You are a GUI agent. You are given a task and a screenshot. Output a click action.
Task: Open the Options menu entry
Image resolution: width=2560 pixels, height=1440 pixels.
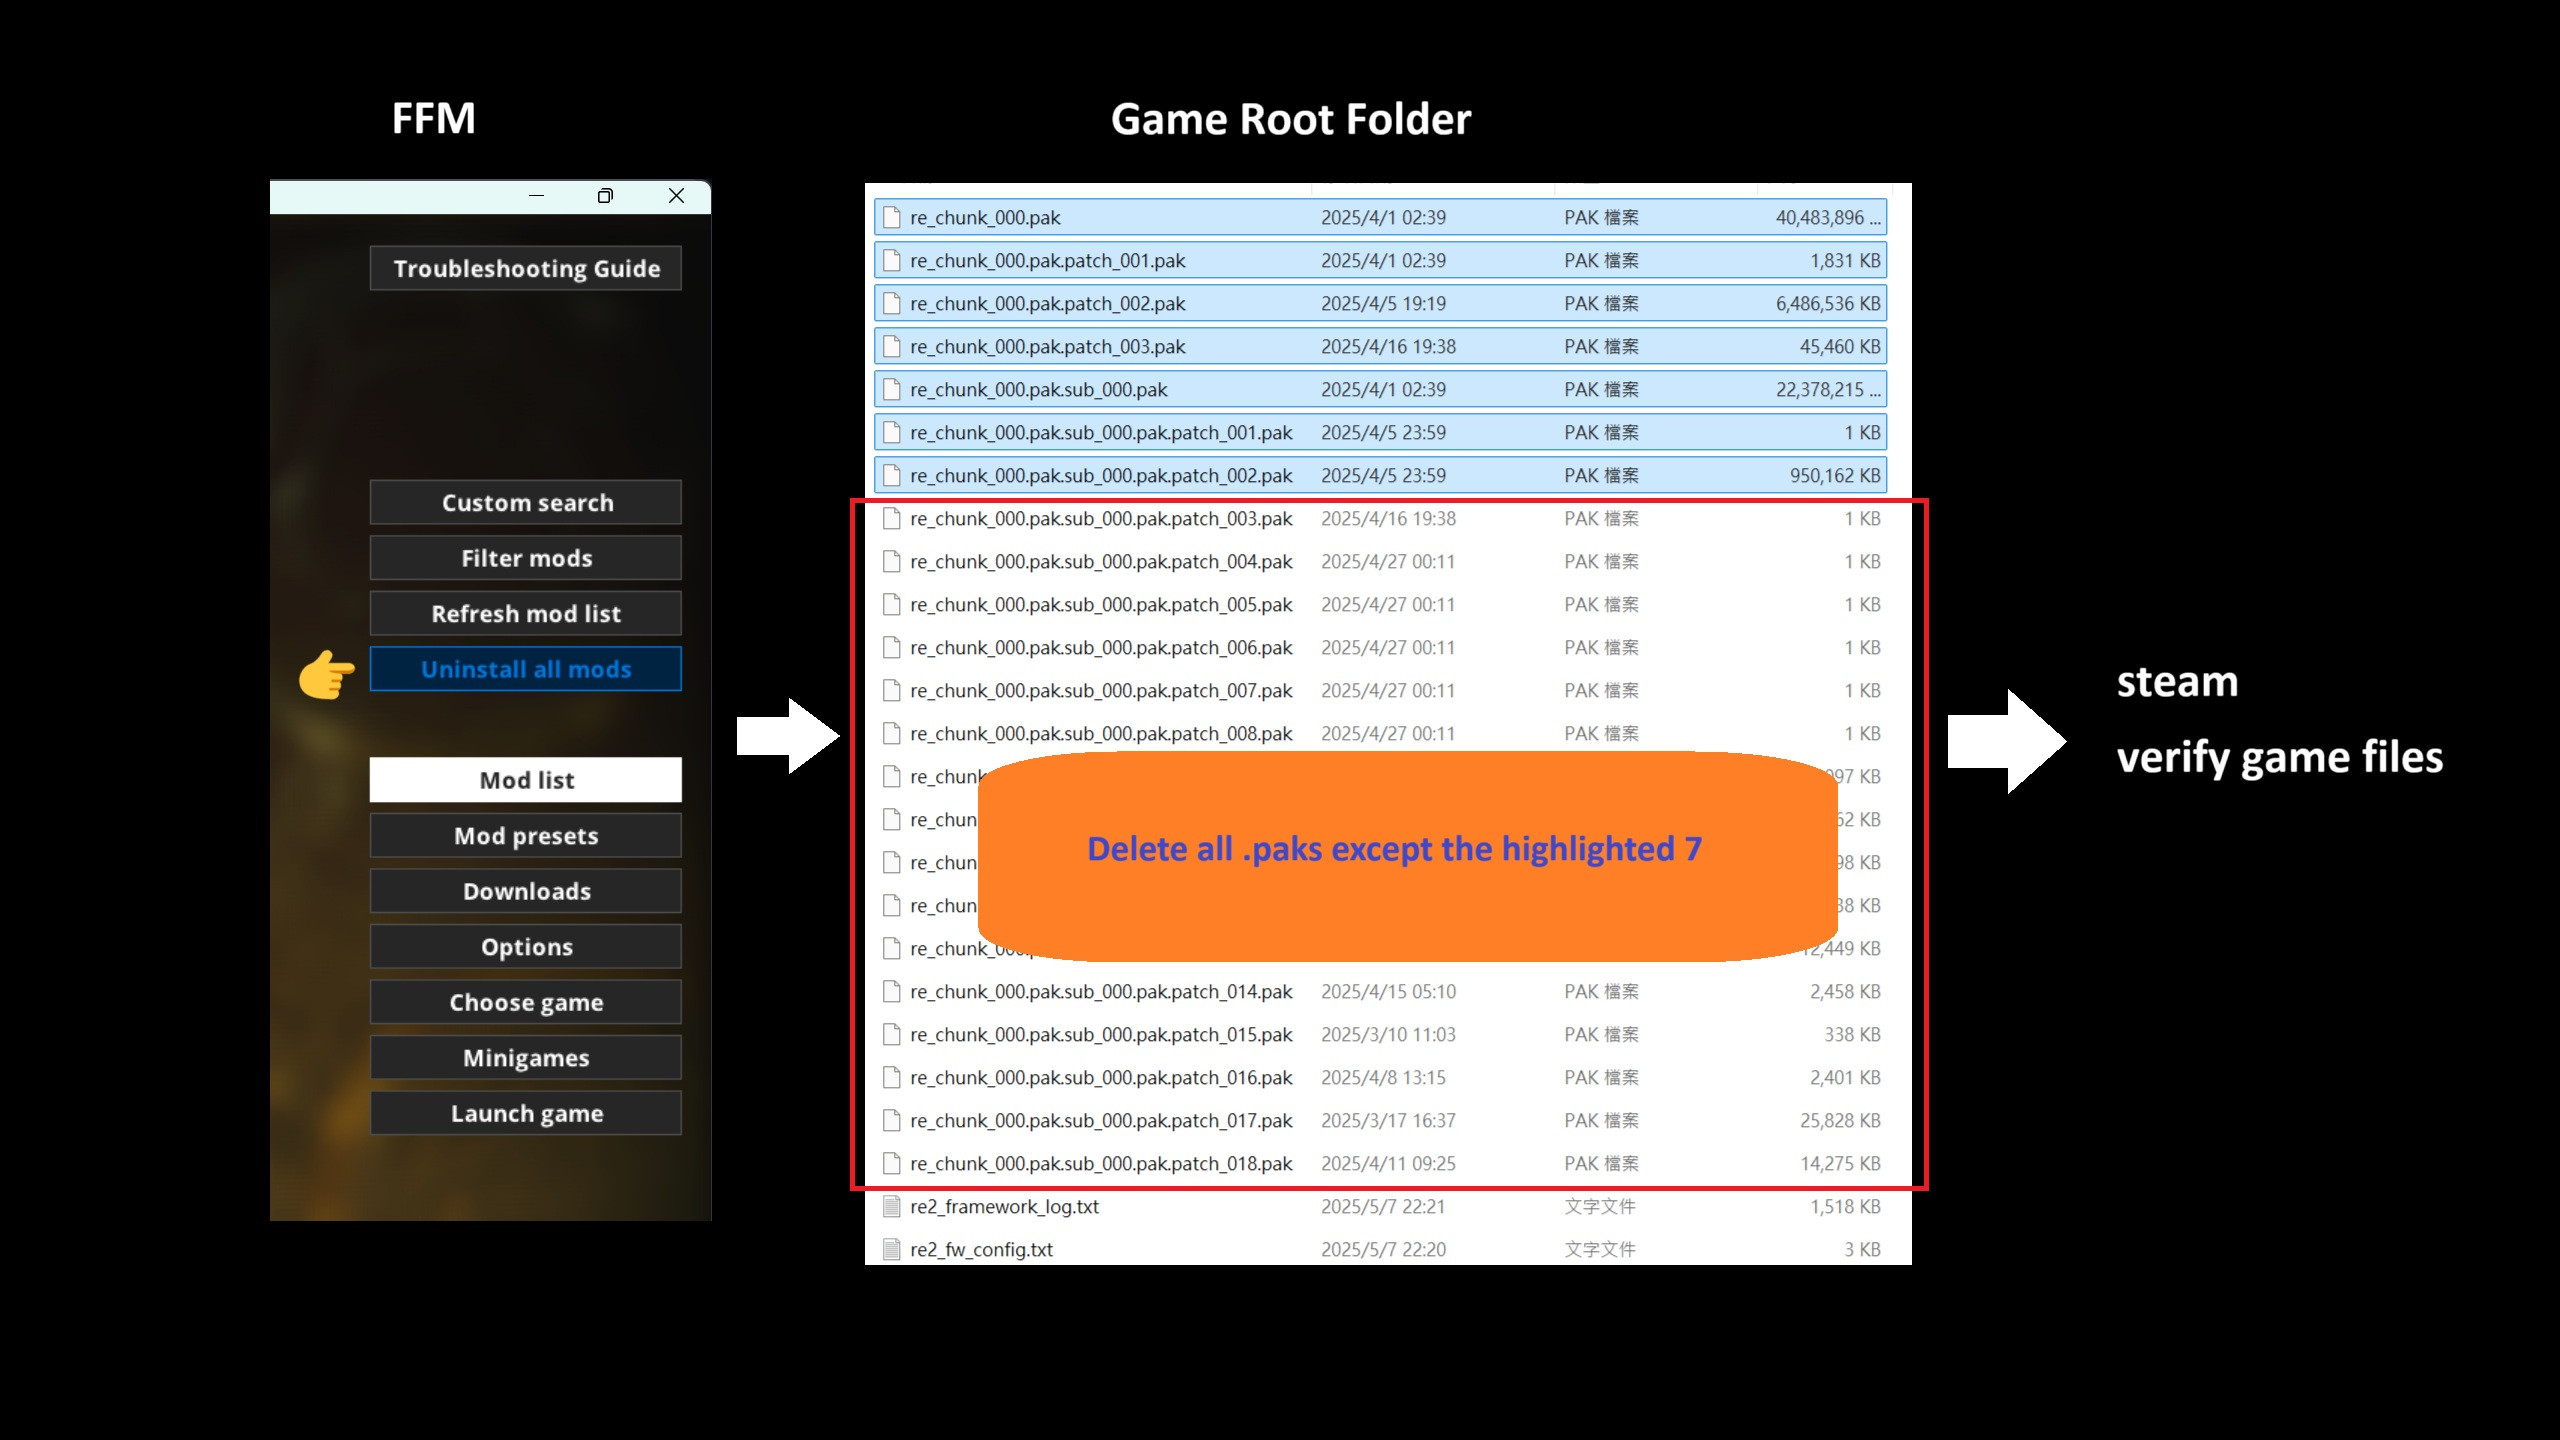[526, 946]
